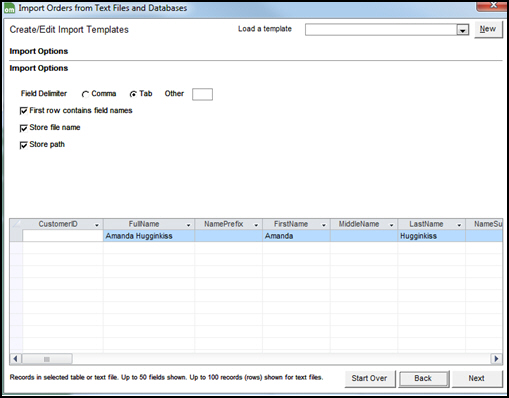
Task: Select the Amanda Hugginkiss FullName cell
Action: [149, 236]
